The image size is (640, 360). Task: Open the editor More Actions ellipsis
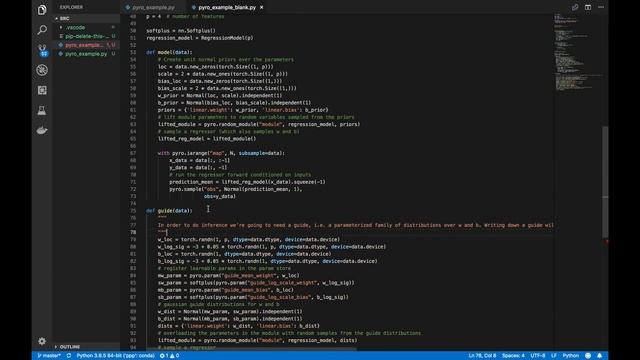pyautogui.click(x=601, y=7)
